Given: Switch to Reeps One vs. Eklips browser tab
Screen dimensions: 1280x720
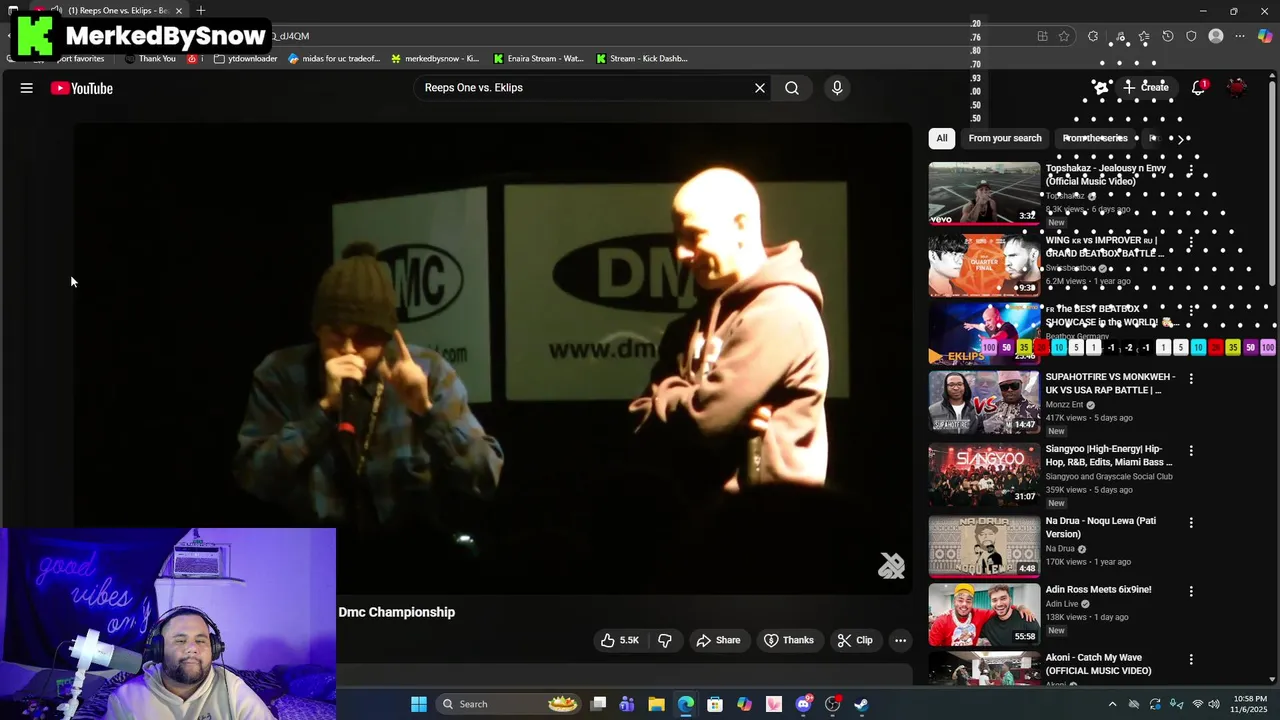Looking at the screenshot, I should (x=110, y=10).
